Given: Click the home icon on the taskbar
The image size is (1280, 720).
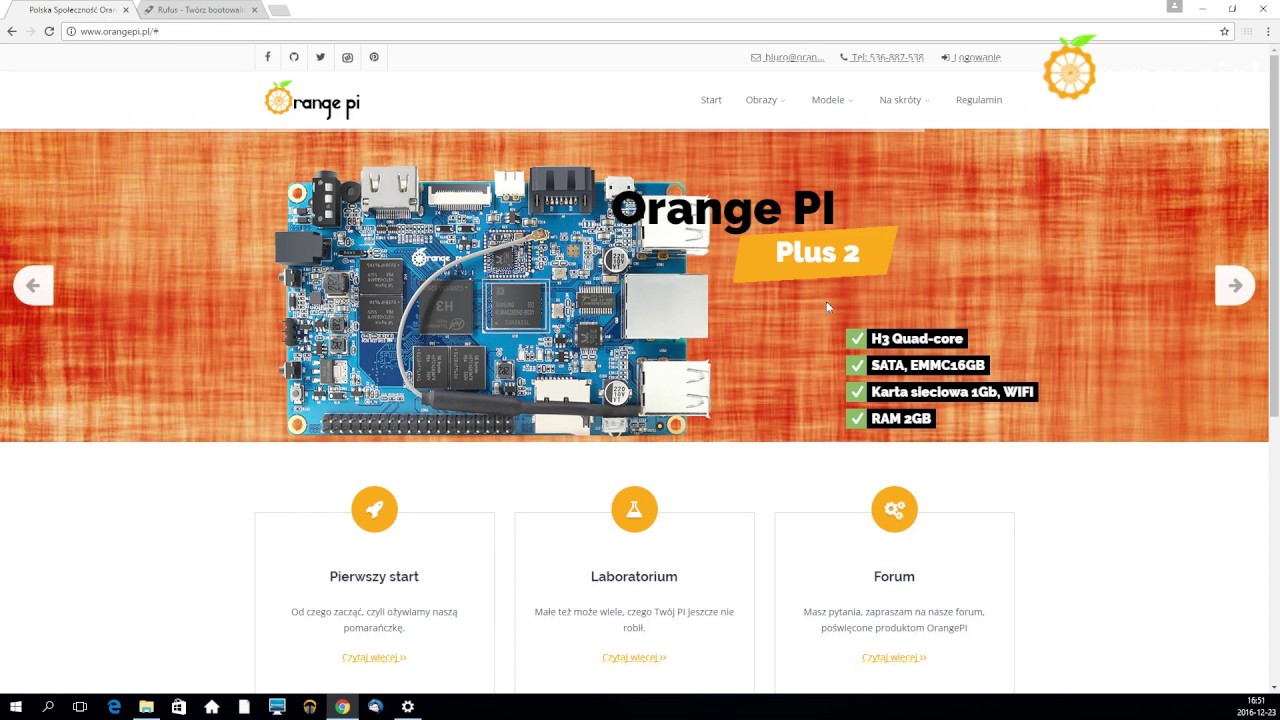Looking at the screenshot, I should [212, 706].
